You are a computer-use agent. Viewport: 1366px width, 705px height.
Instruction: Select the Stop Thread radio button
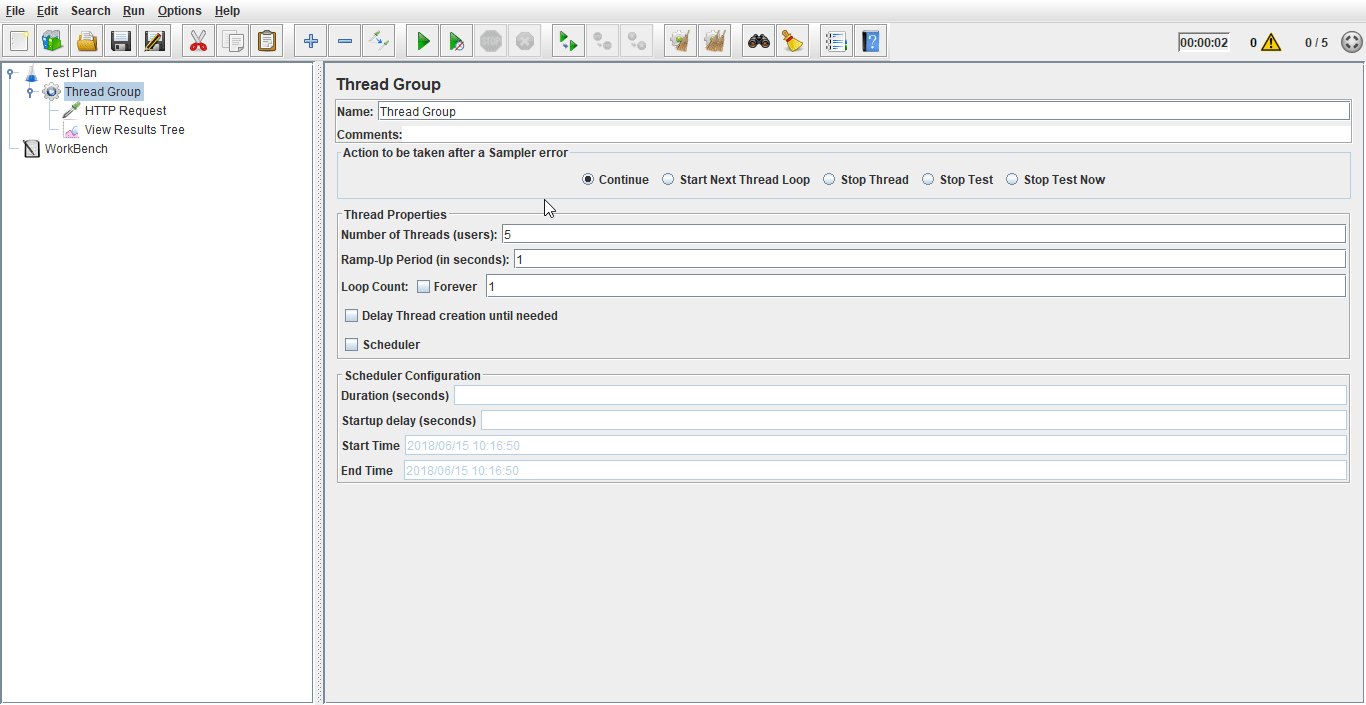pos(828,179)
